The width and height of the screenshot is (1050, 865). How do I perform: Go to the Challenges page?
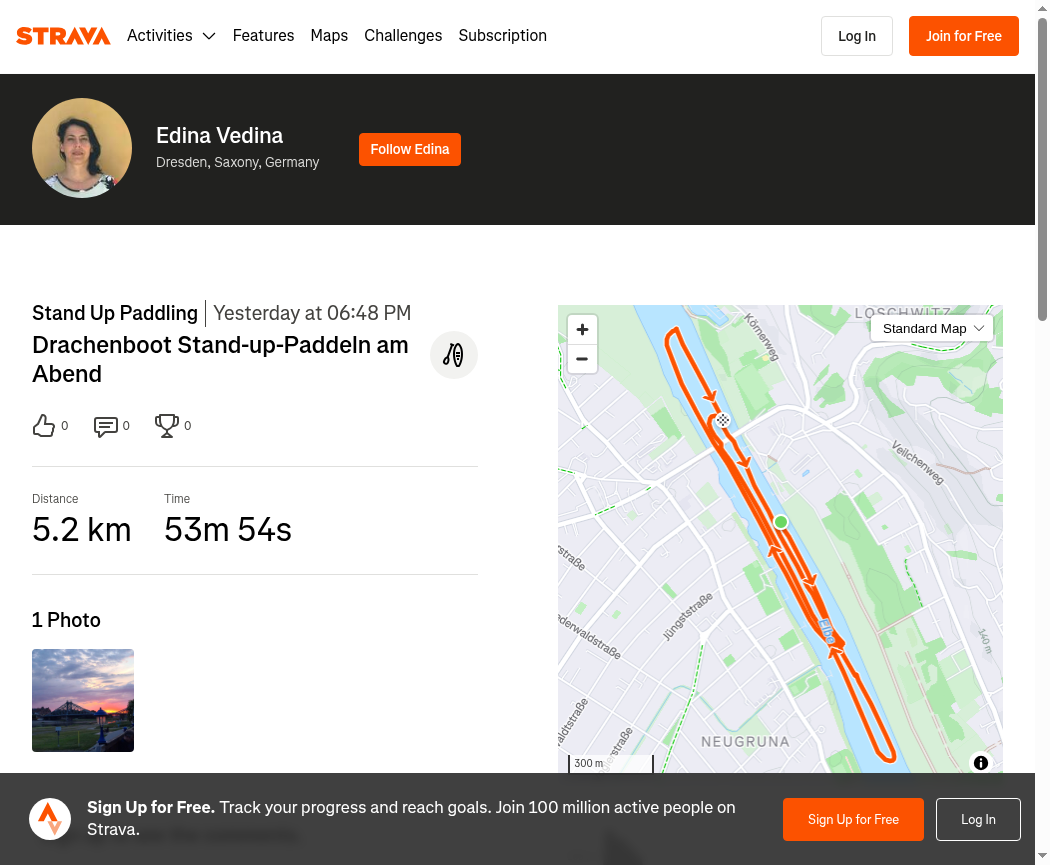pyautogui.click(x=403, y=36)
